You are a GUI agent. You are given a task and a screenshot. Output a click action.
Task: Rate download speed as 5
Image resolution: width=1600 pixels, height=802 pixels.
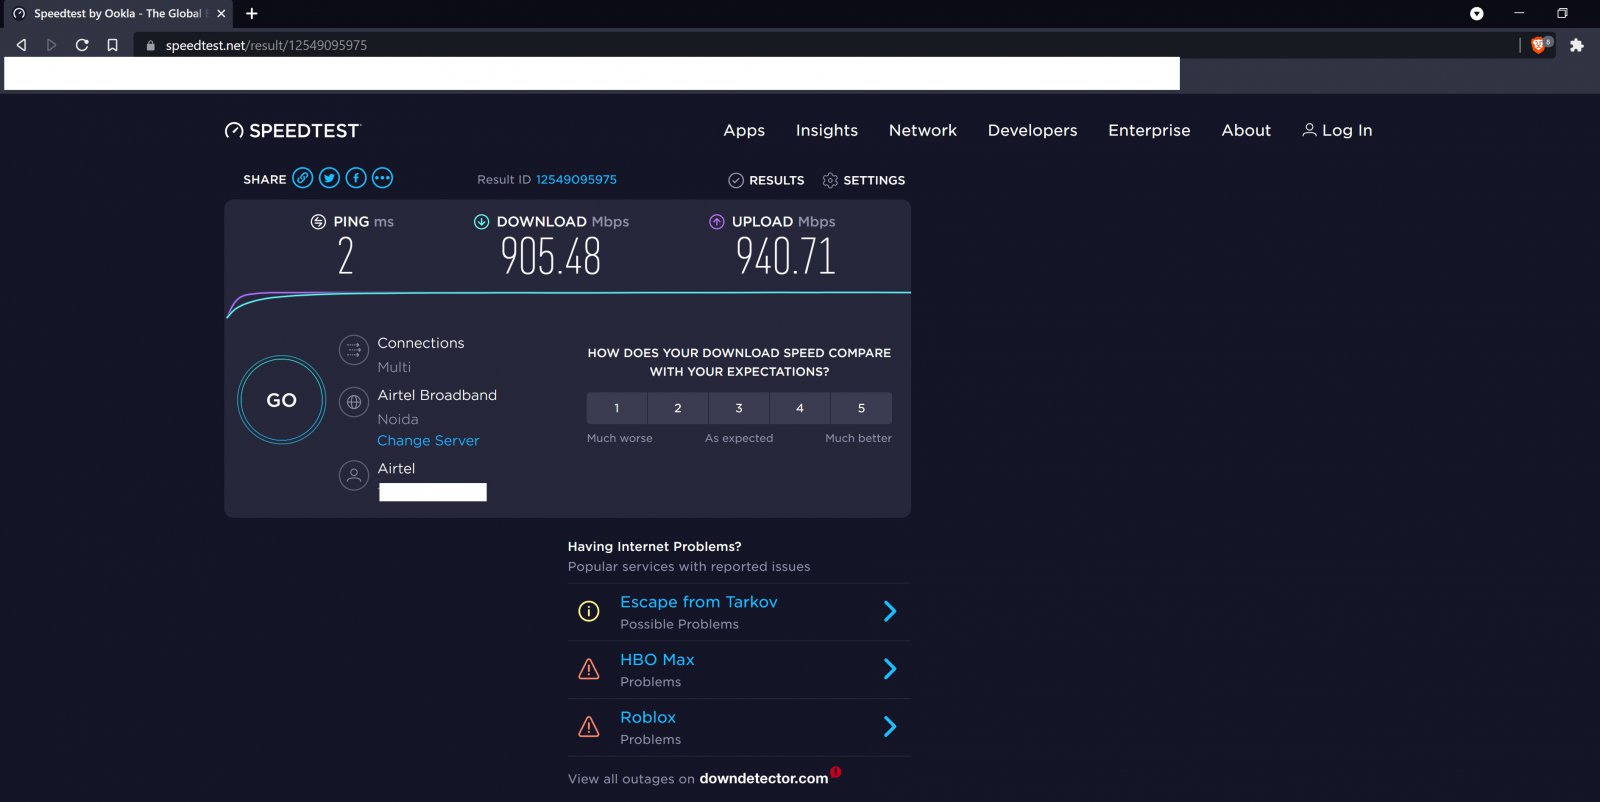coord(861,408)
